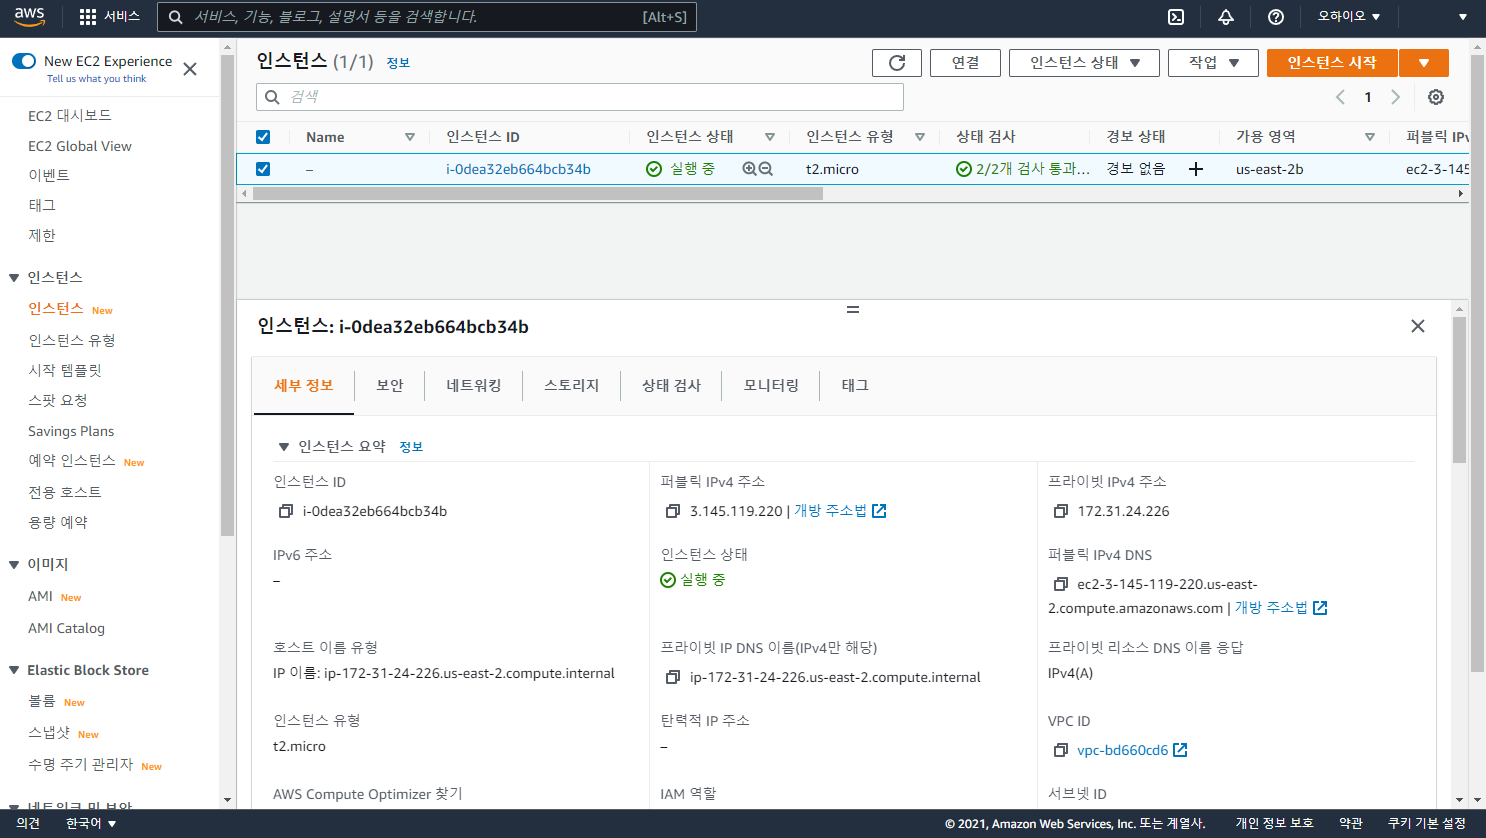Copy the public IPv4 address 3.145.119.220
Image resolution: width=1486 pixels, height=838 pixels.
[673, 511]
